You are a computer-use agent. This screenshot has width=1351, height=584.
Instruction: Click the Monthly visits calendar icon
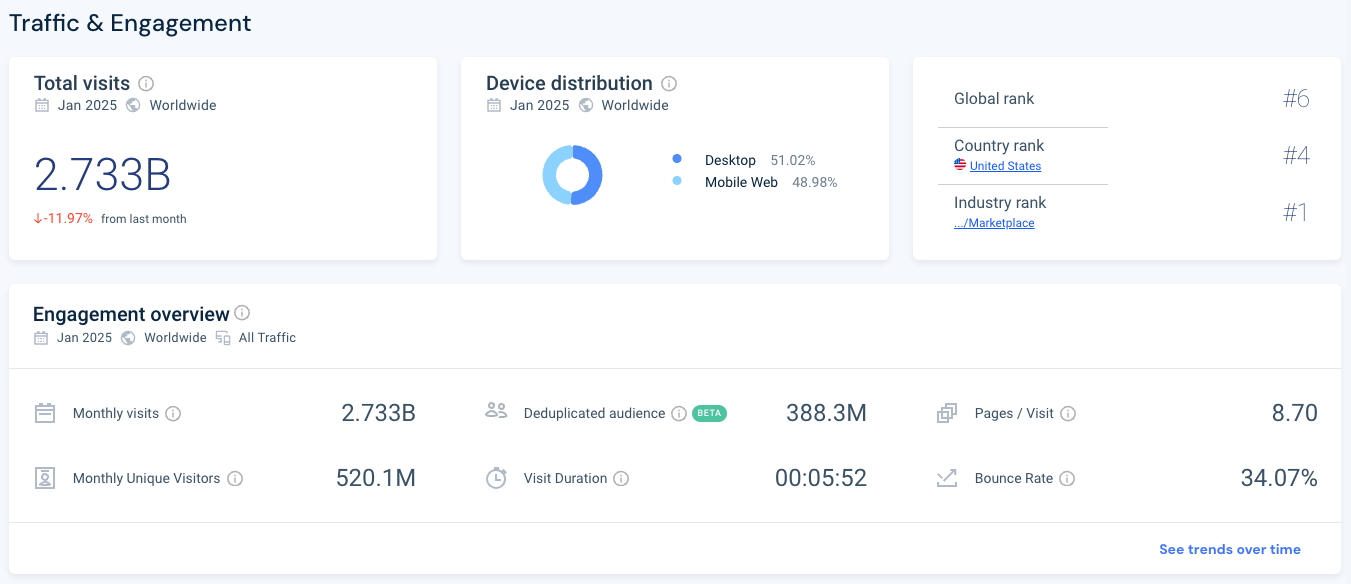[44, 412]
